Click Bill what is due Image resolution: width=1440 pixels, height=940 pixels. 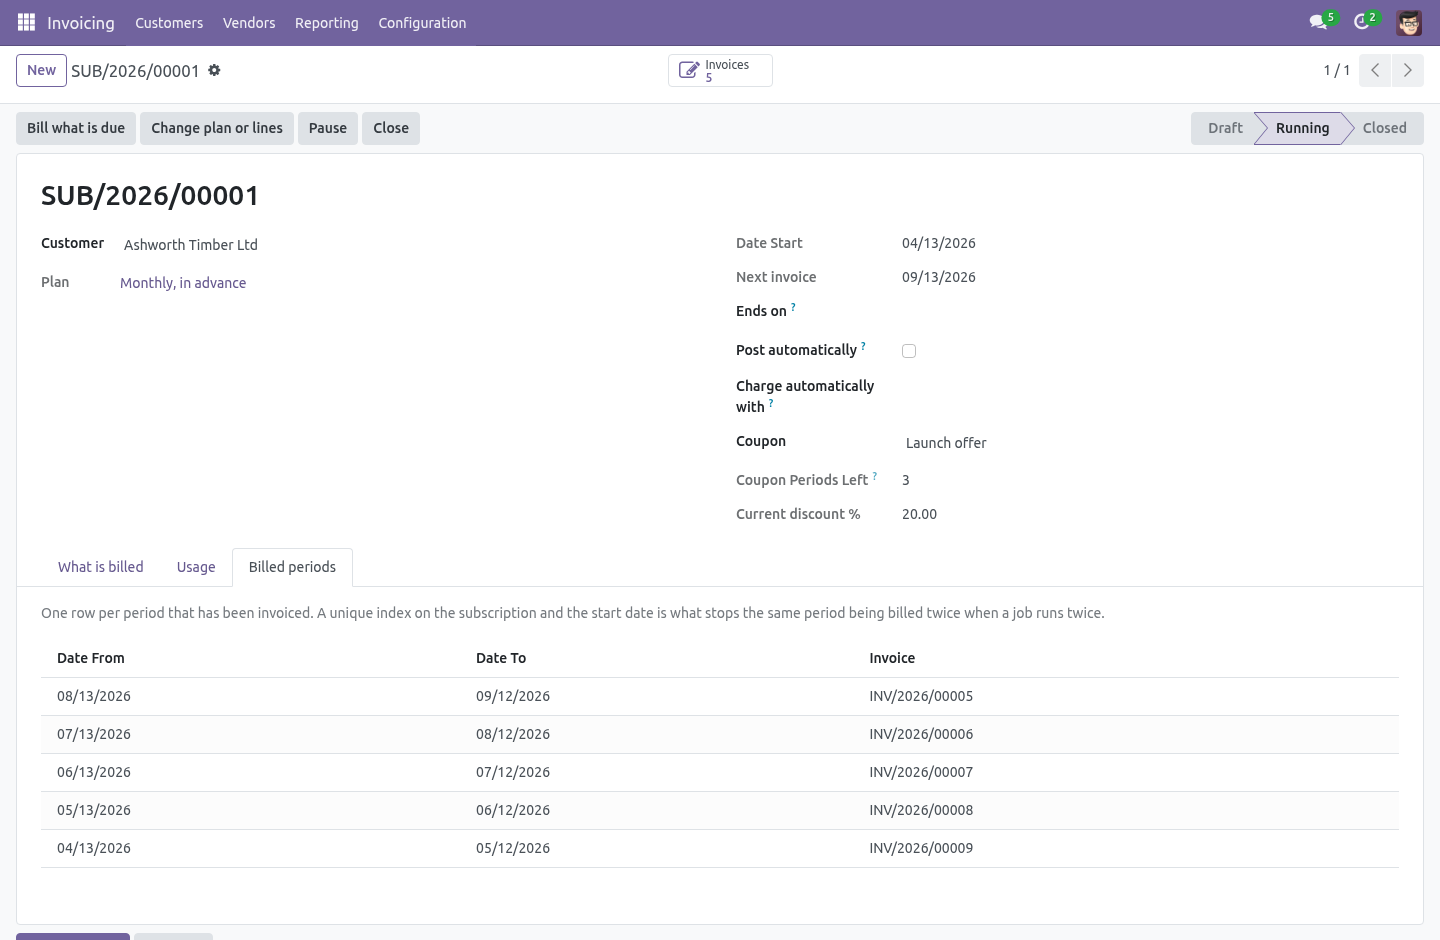click(76, 128)
